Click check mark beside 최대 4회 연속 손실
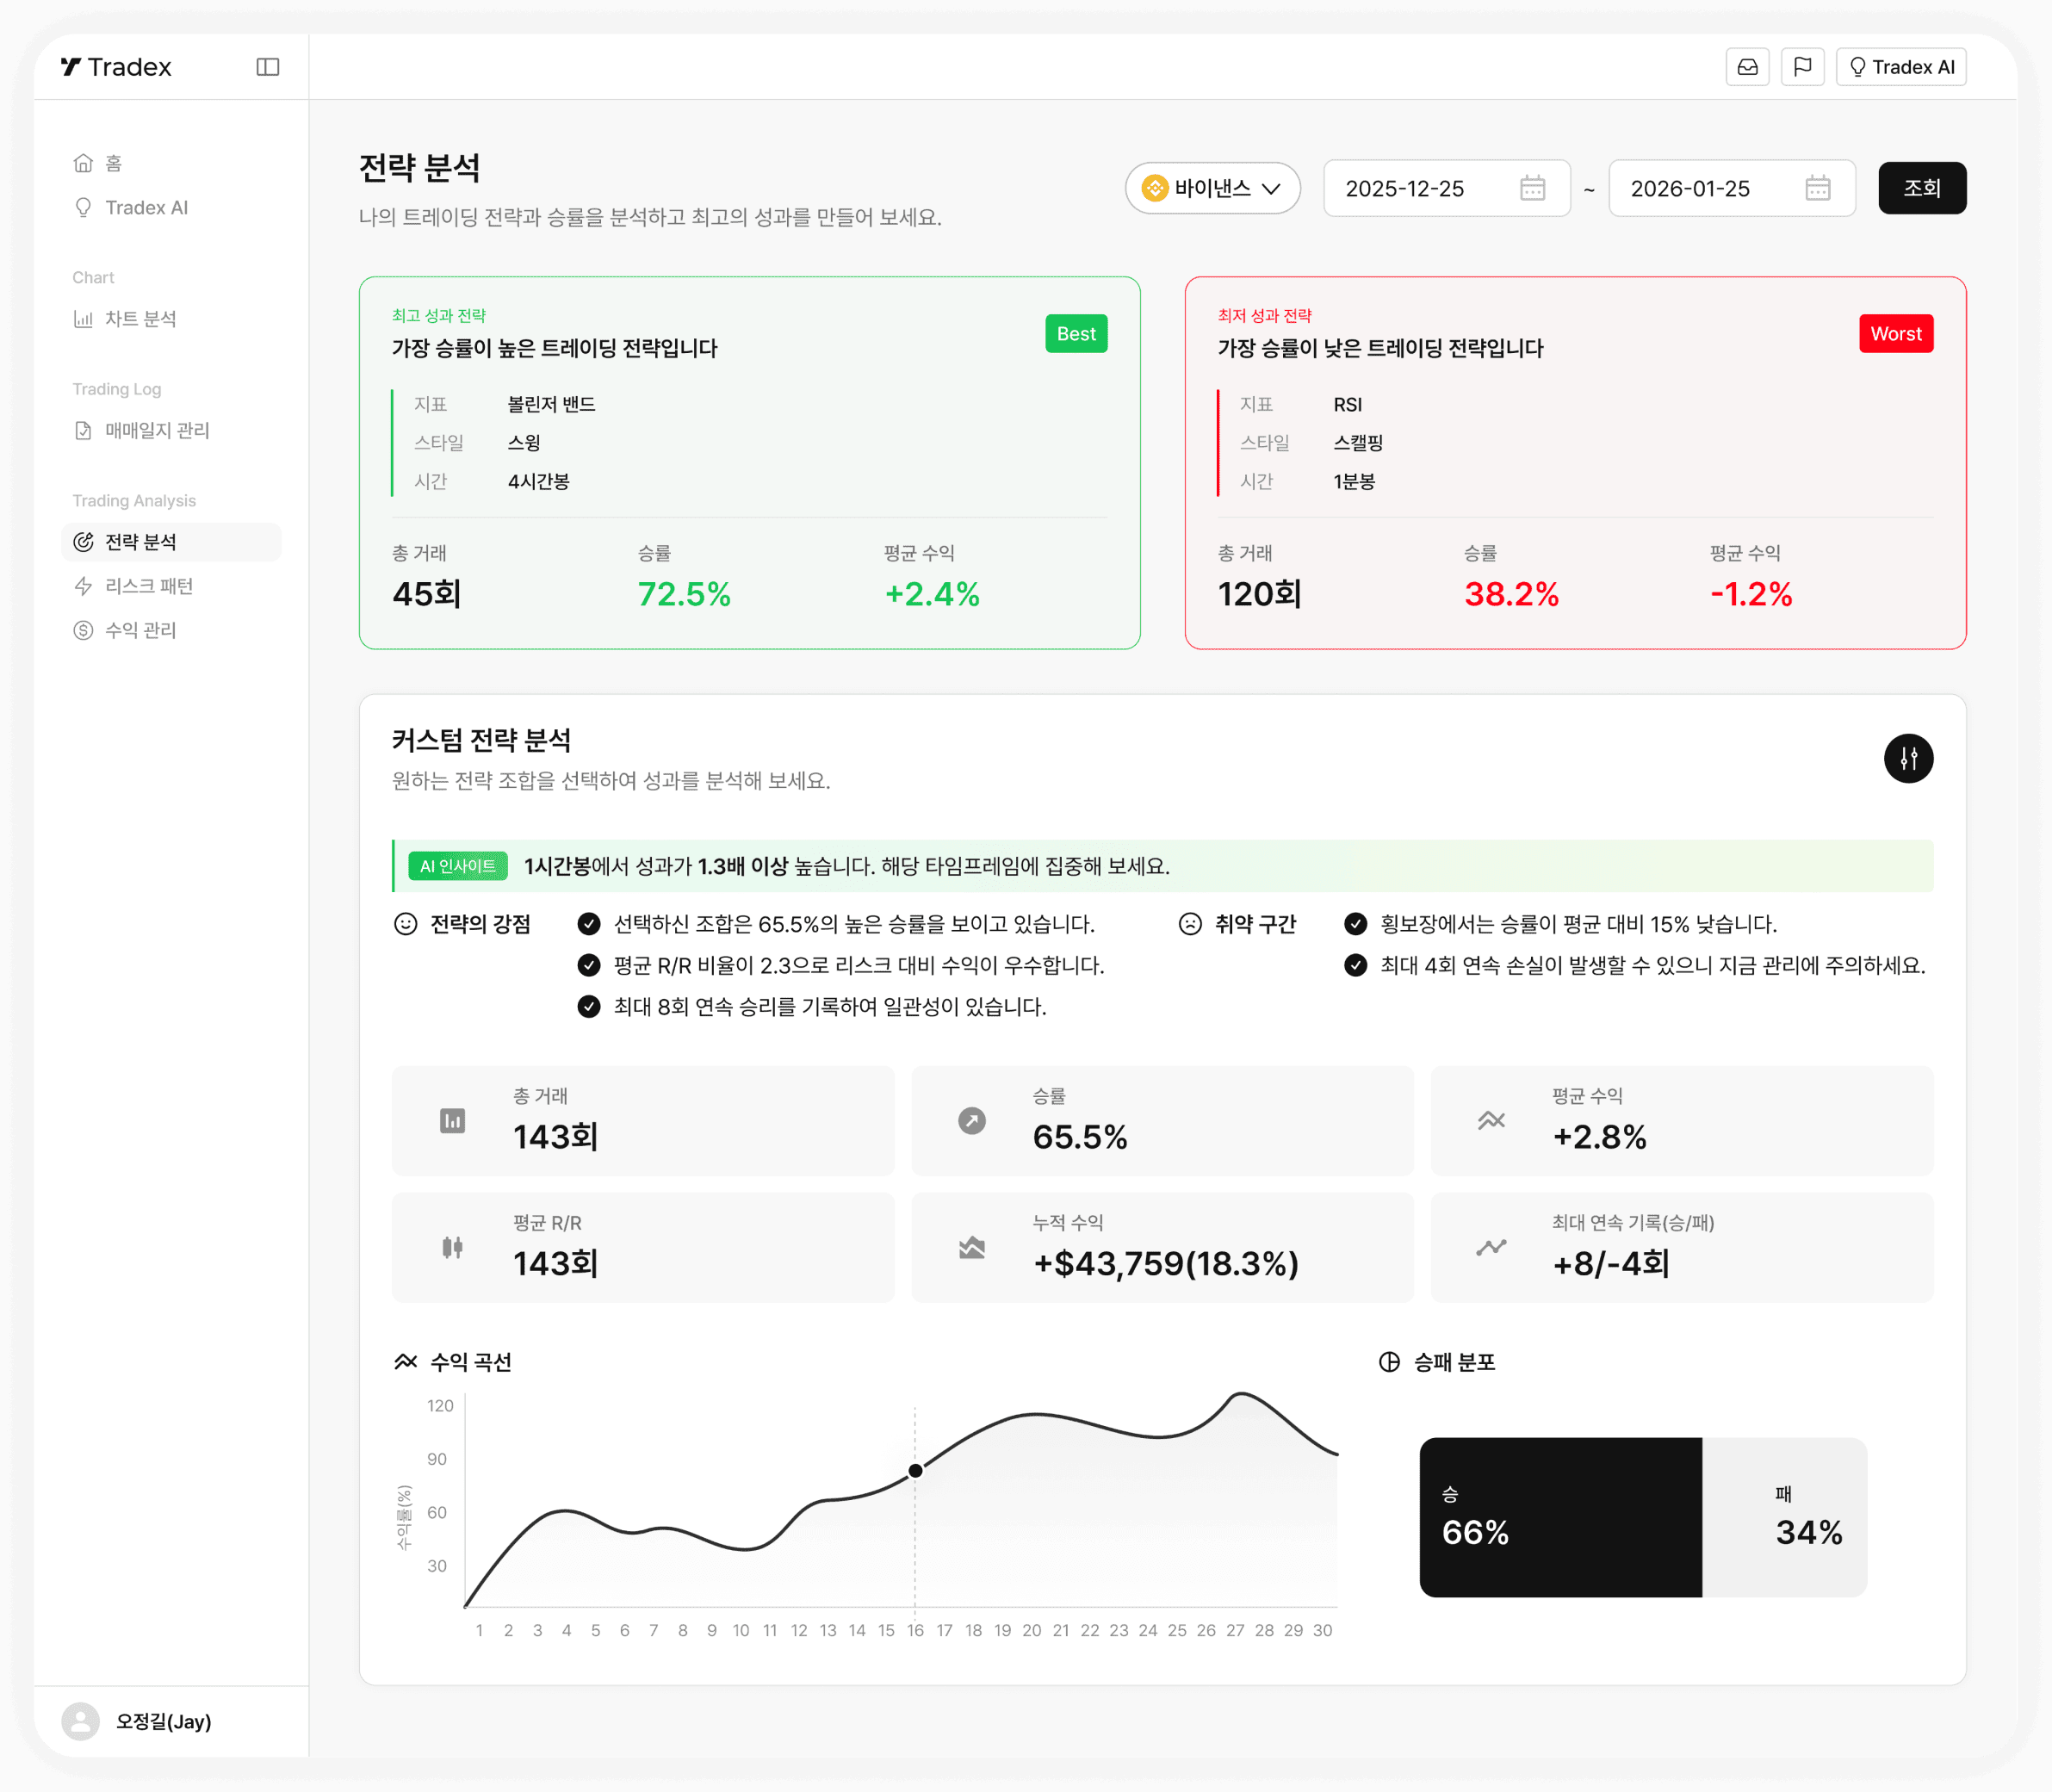This screenshot has width=2052, height=1792. (1355, 965)
